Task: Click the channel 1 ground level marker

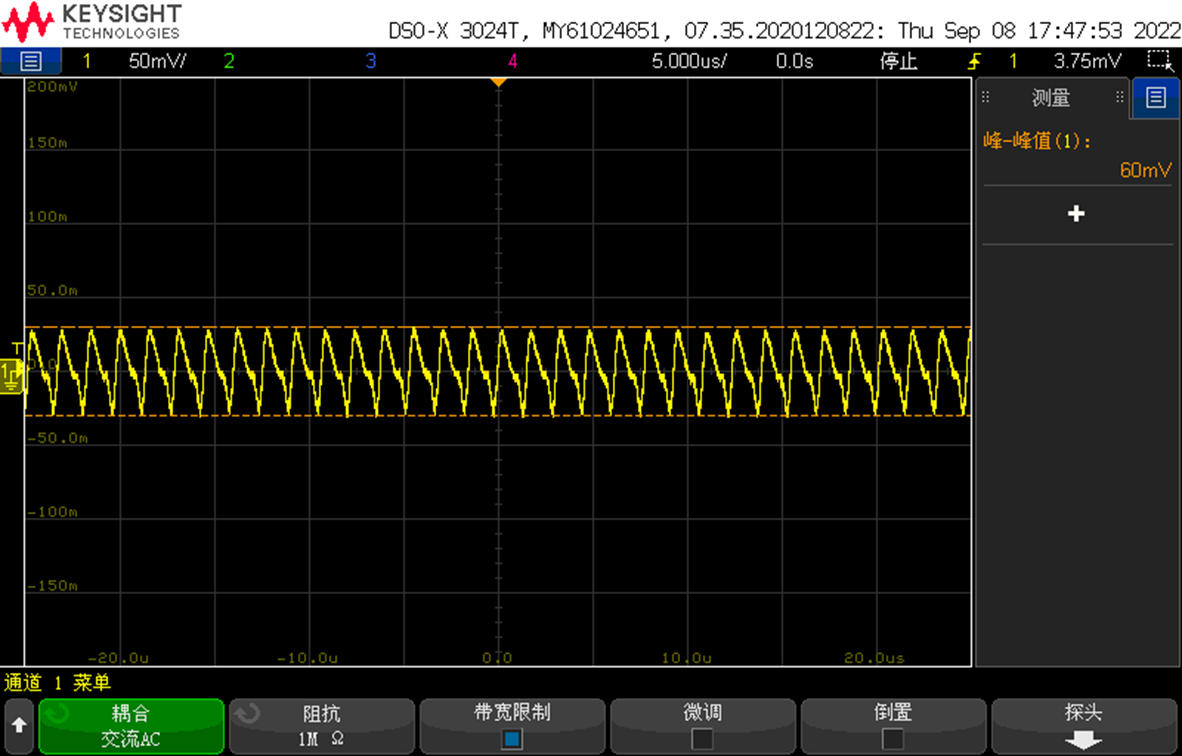Action: point(11,375)
